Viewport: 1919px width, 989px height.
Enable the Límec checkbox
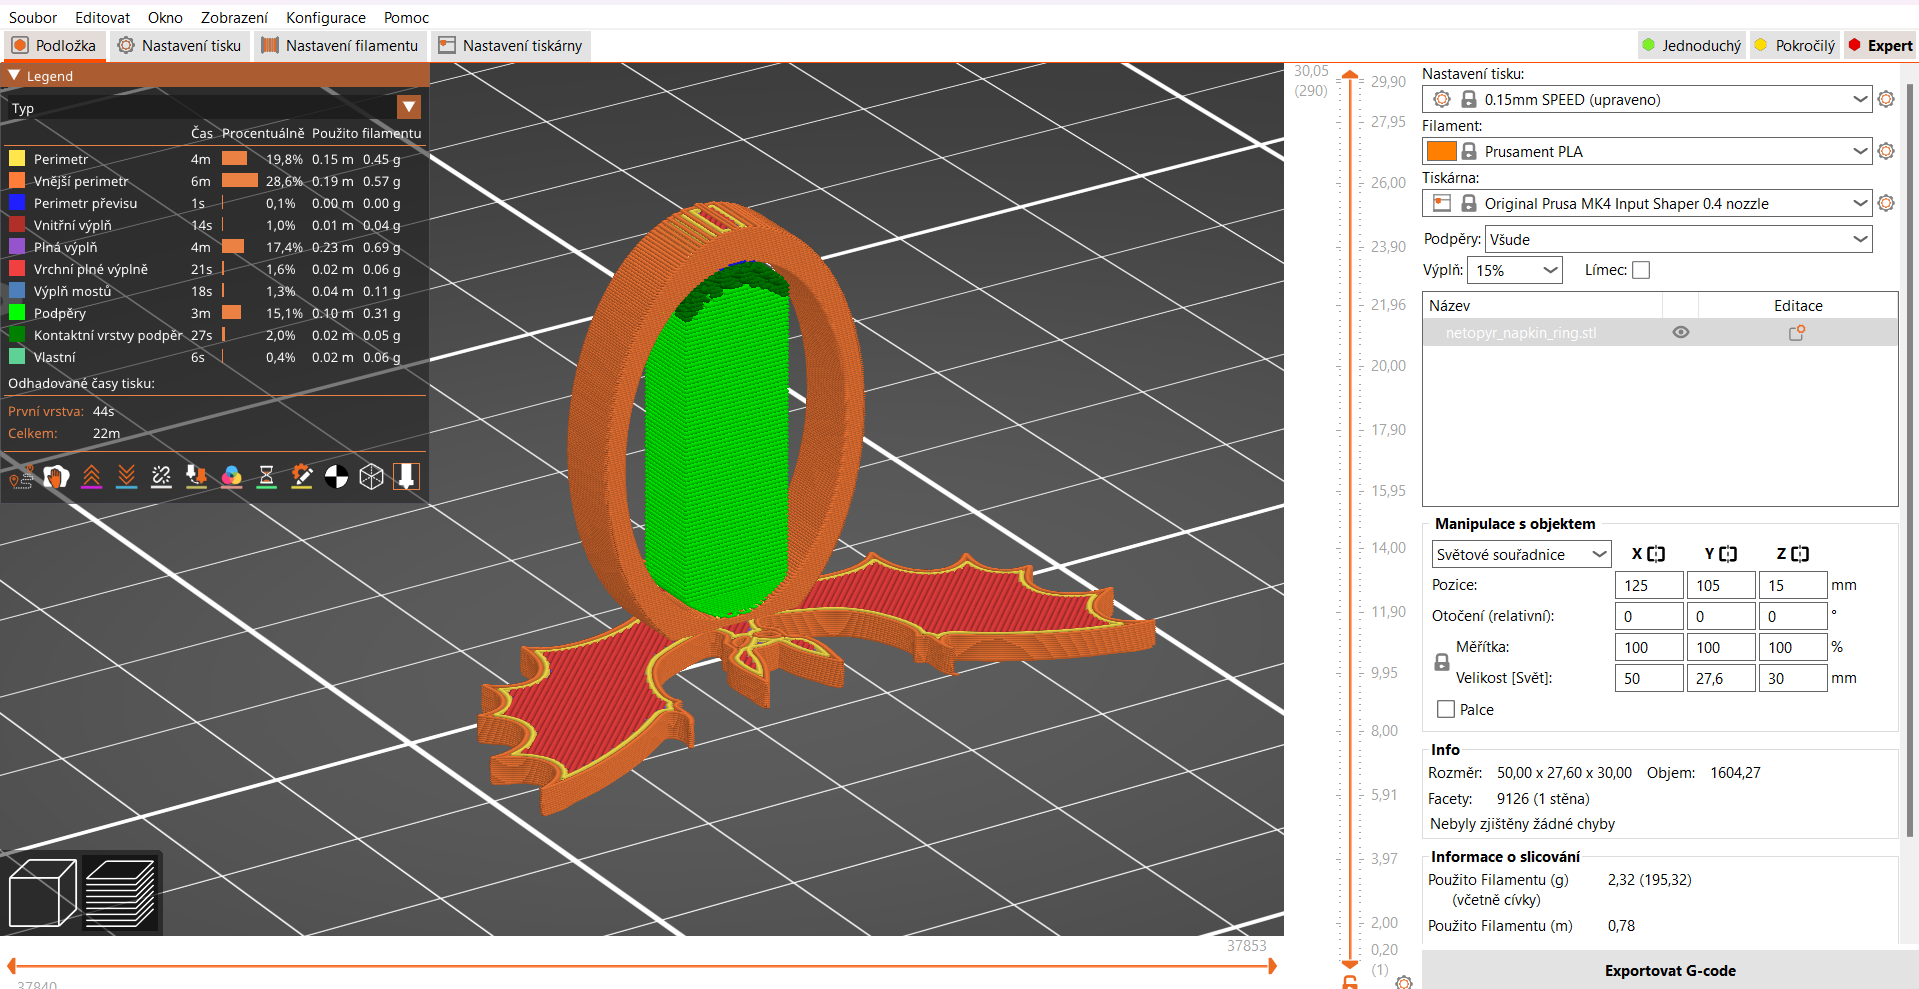tap(1641, 270)
